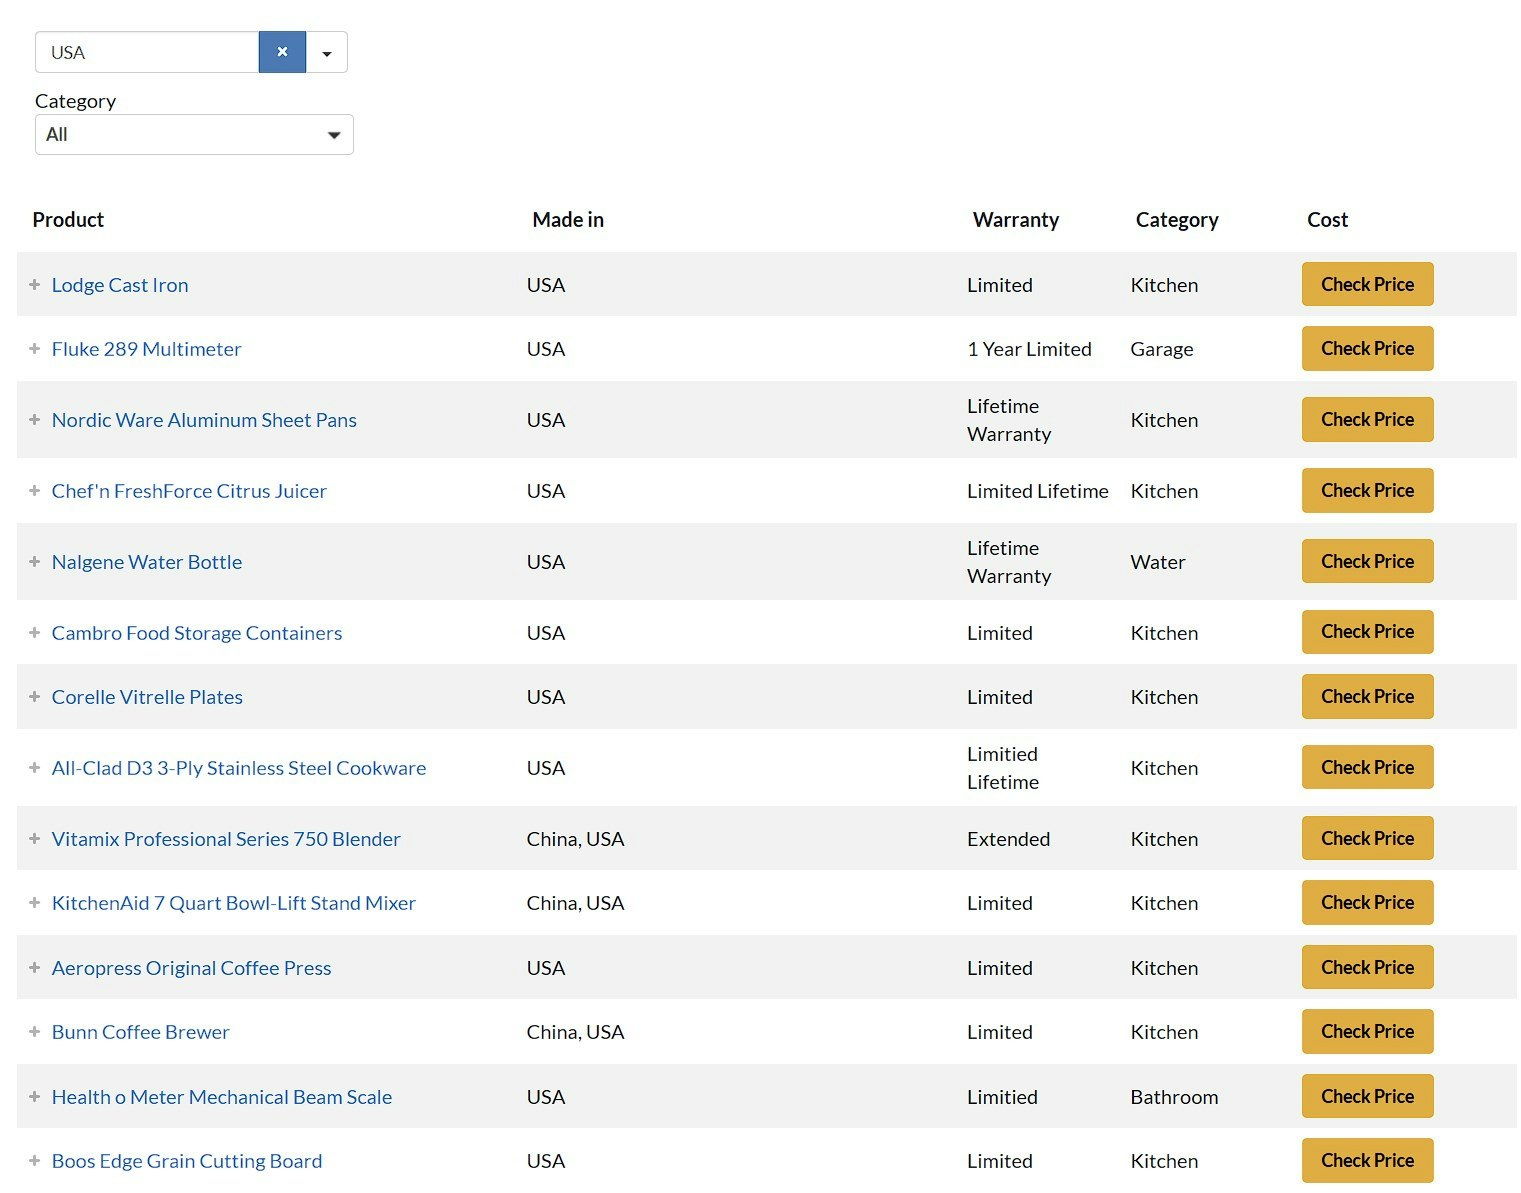1521x1193 pixels.
Task: Select the 'Limited Lifetime' warranty cell
Action: (x=1038, y=491)
